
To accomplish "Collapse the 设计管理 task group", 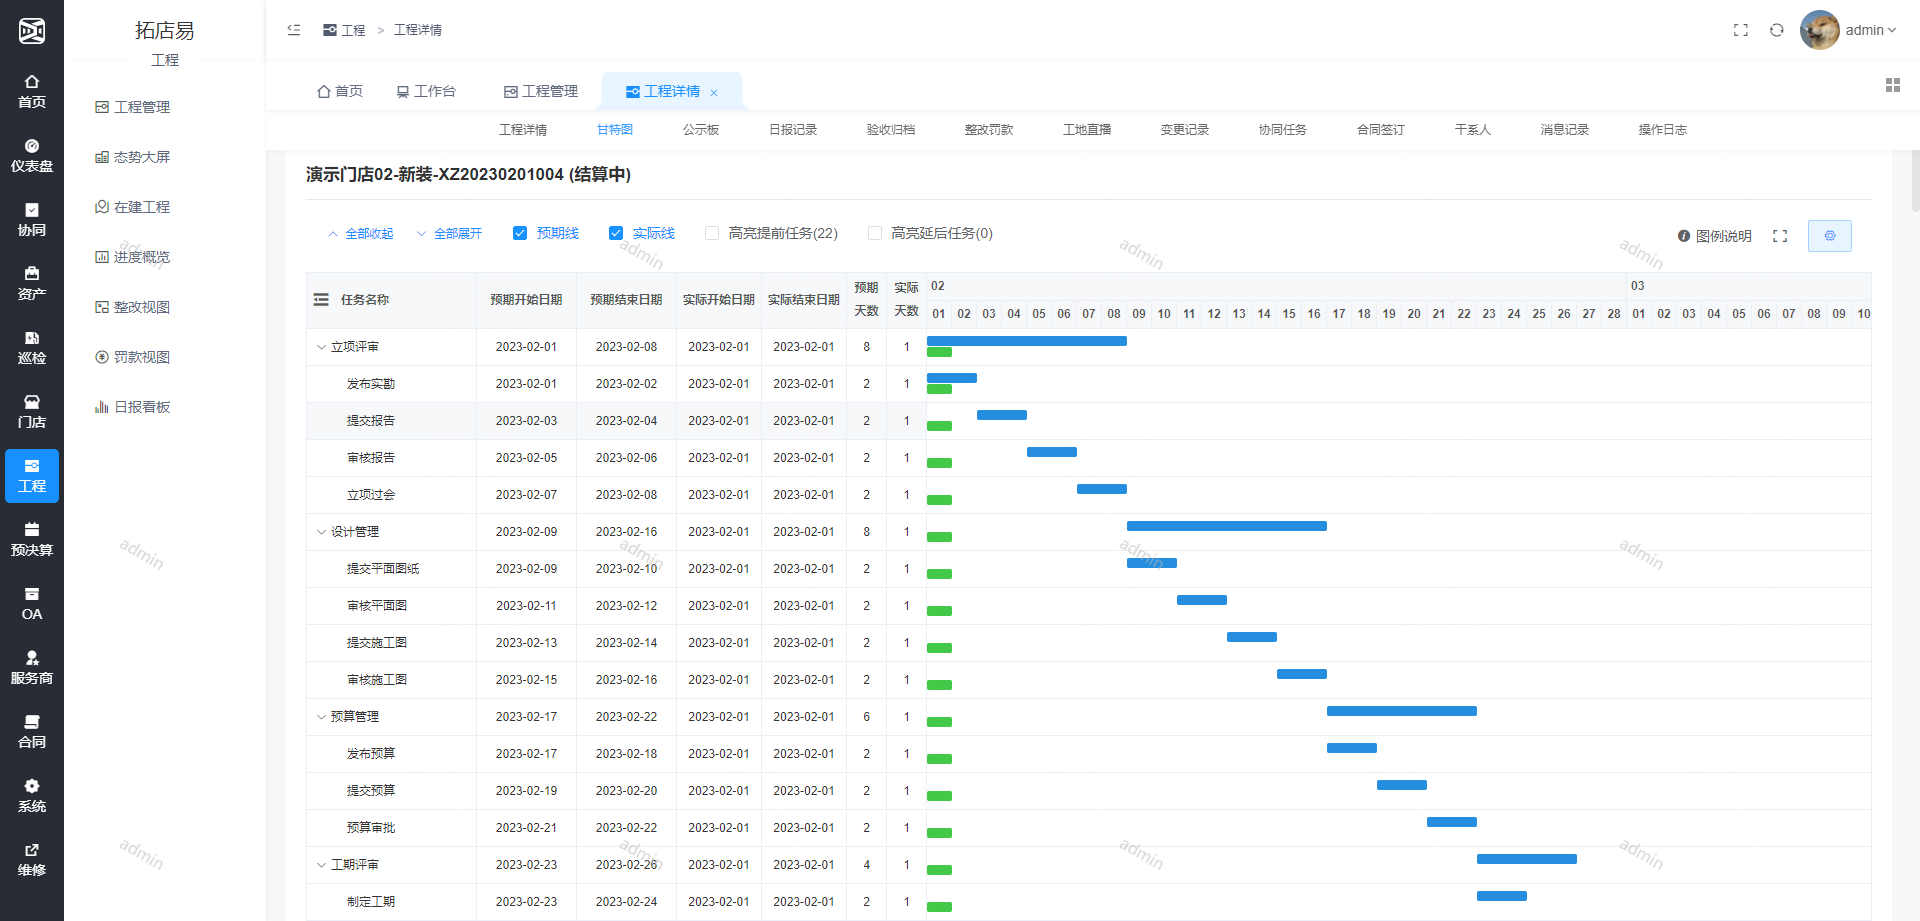I will pos(321,532).
